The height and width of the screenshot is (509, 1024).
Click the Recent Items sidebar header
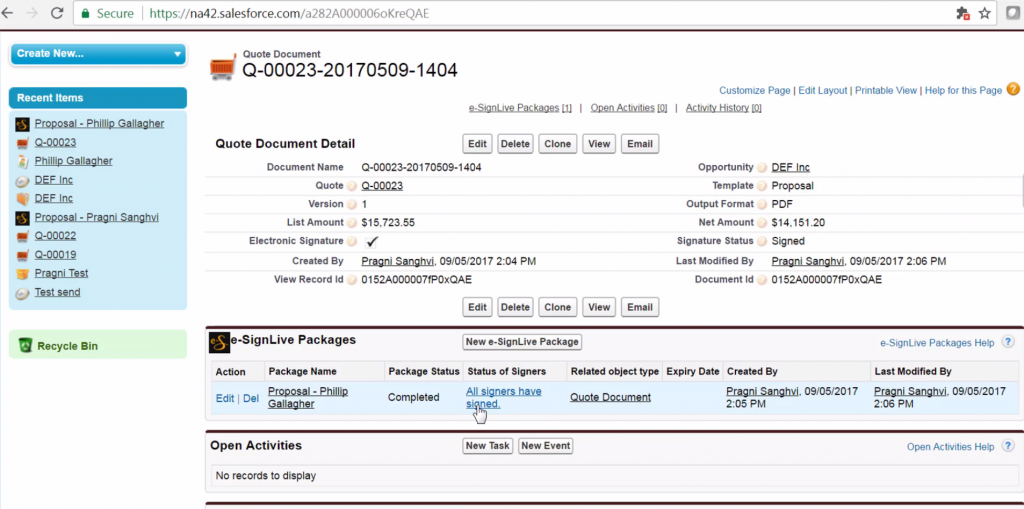[98, 98]
